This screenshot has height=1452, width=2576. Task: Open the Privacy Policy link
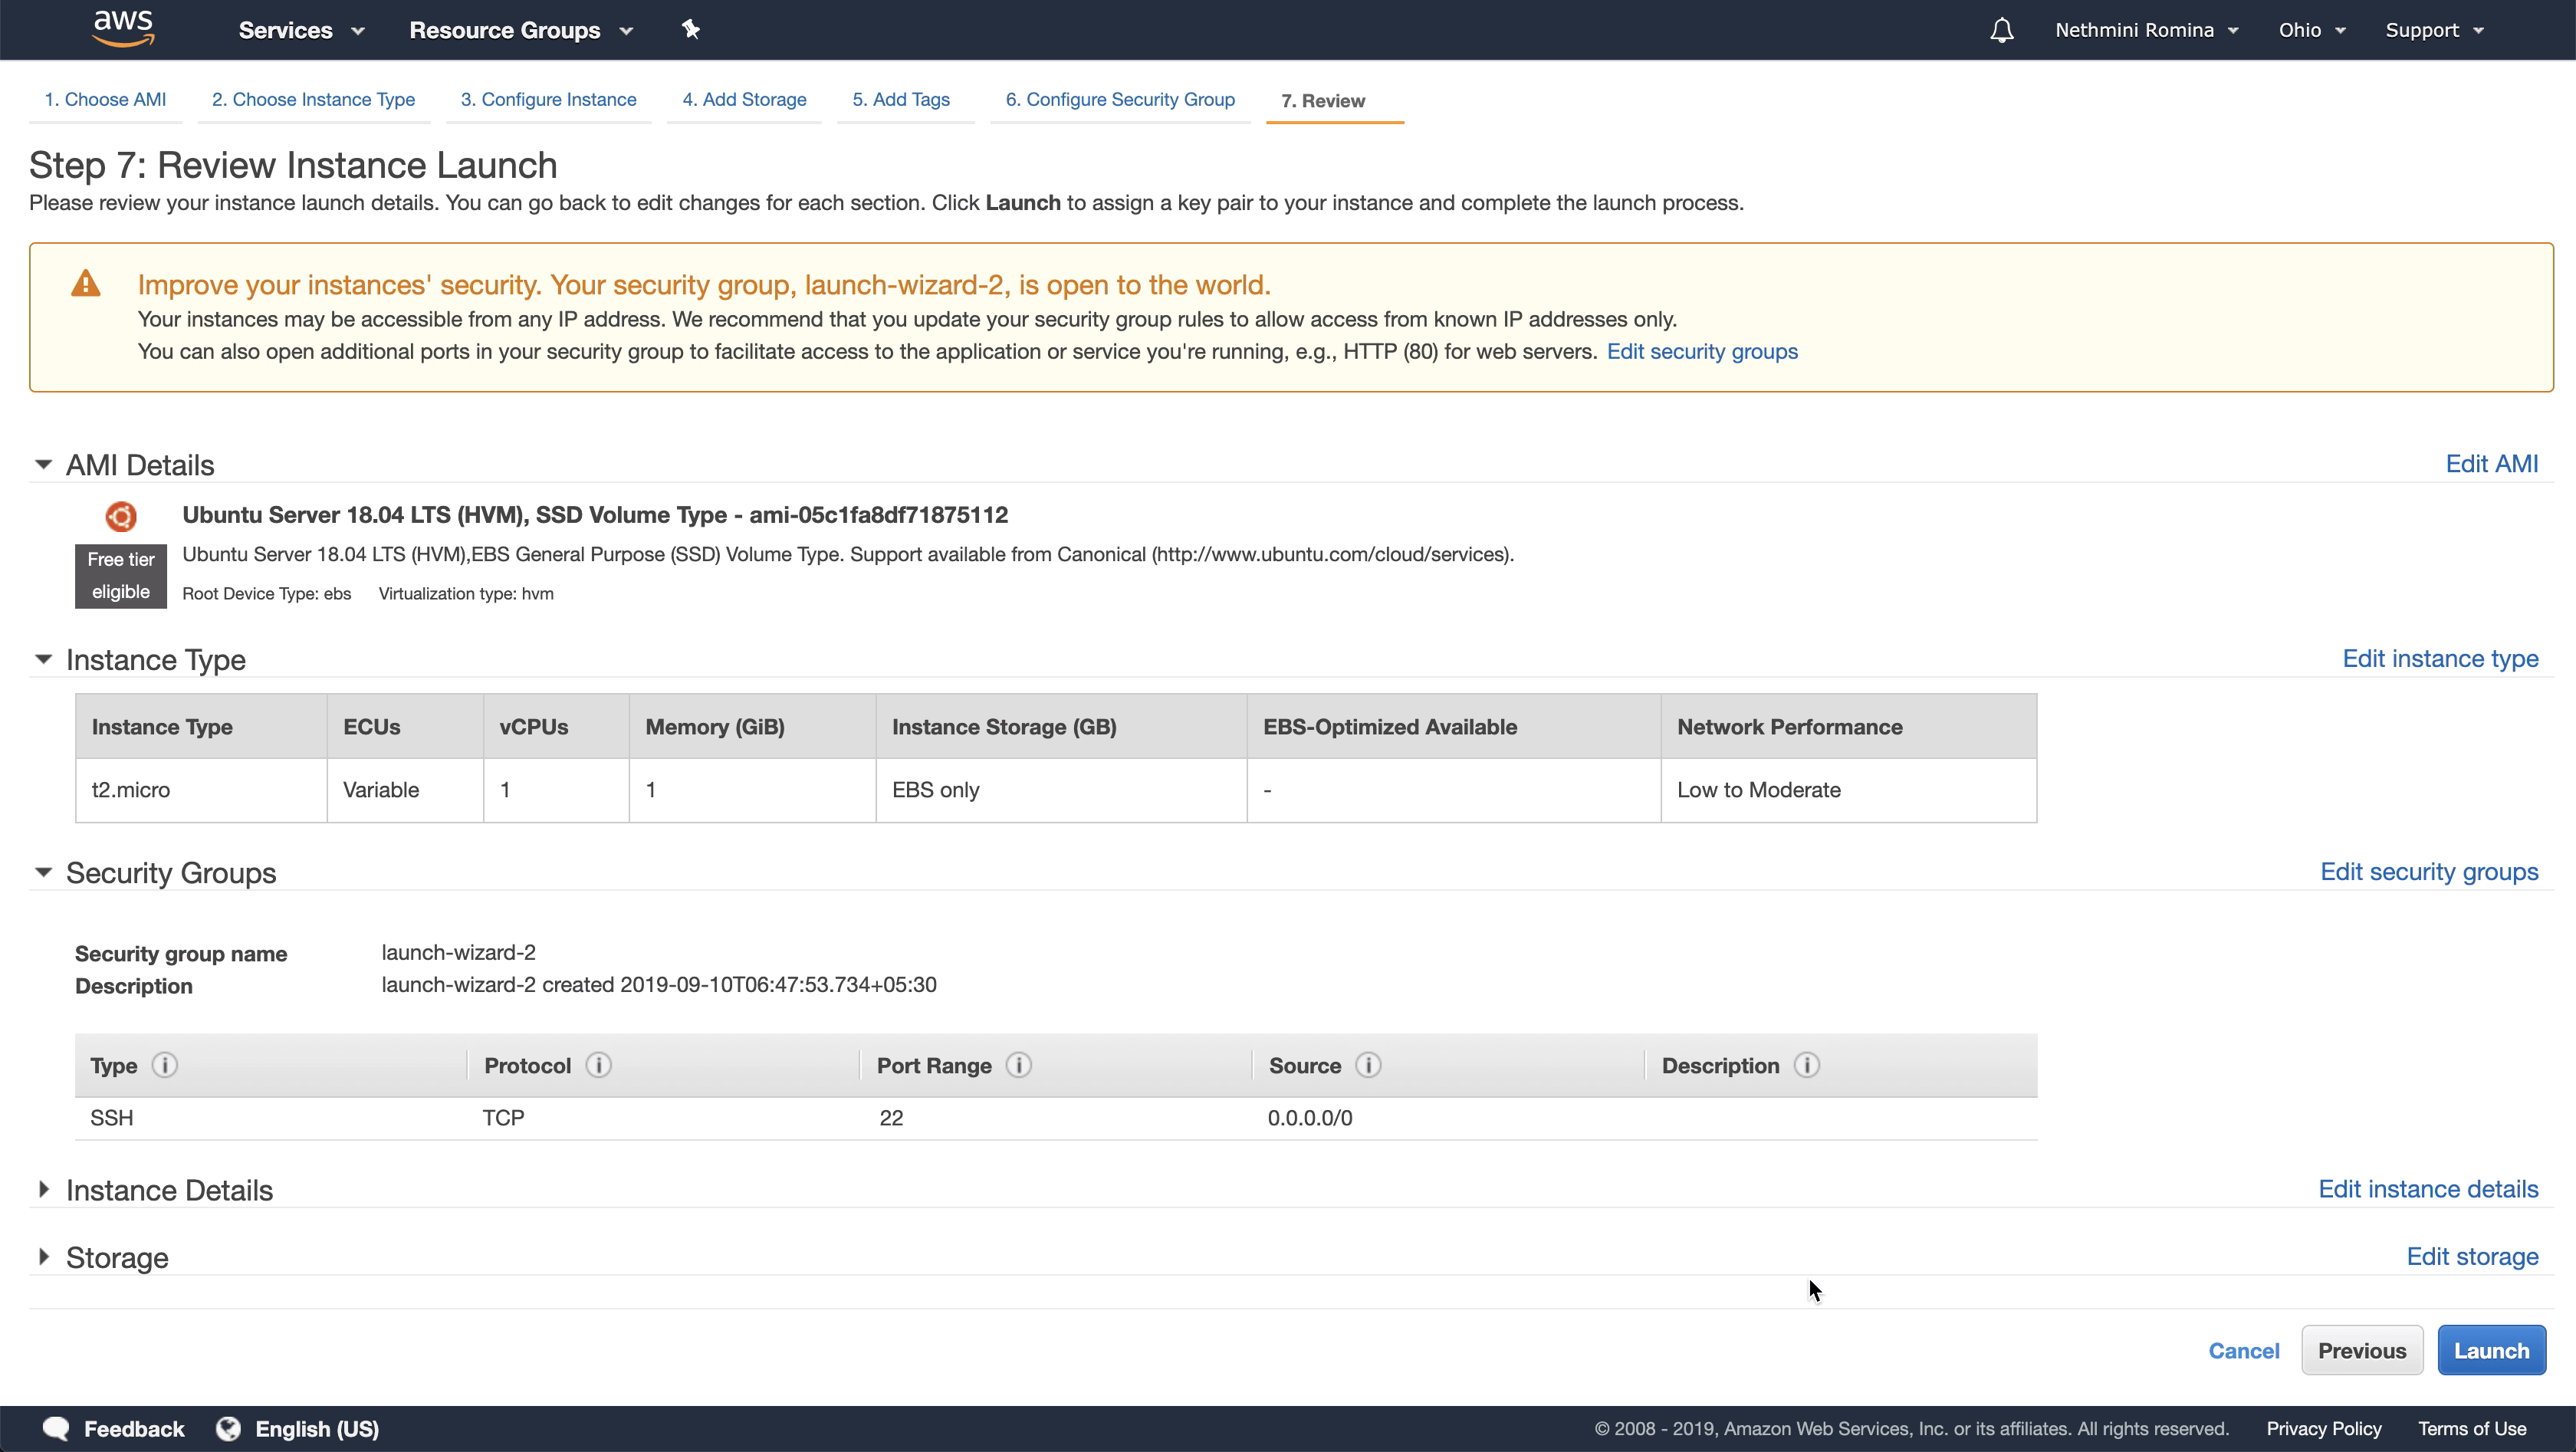(x=2323, y=1429)
